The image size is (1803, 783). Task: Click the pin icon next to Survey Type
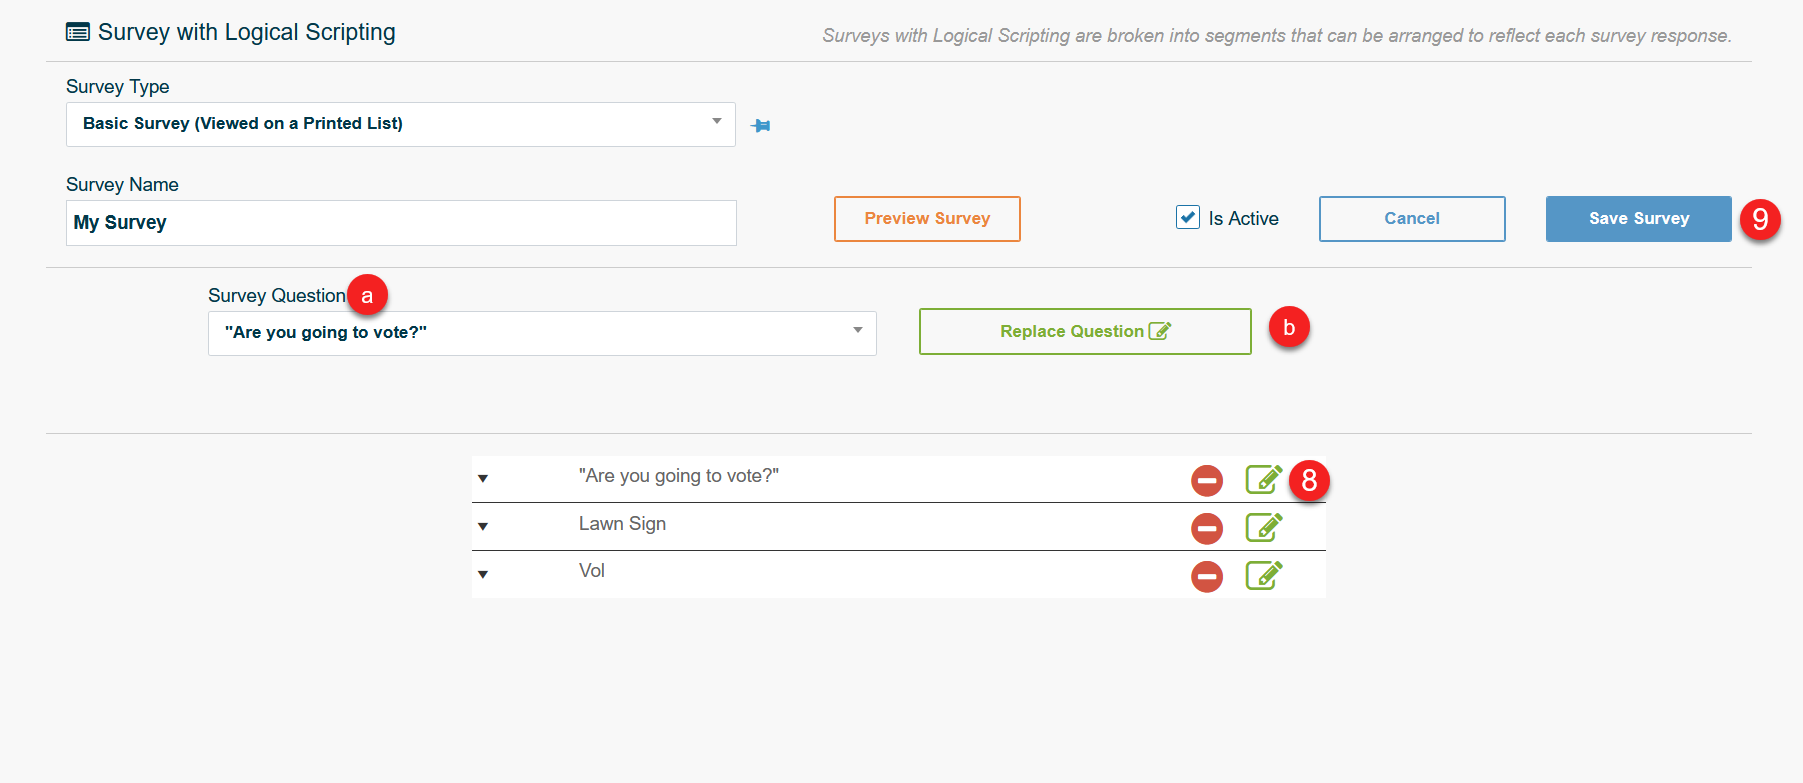[x=761, y=125]
